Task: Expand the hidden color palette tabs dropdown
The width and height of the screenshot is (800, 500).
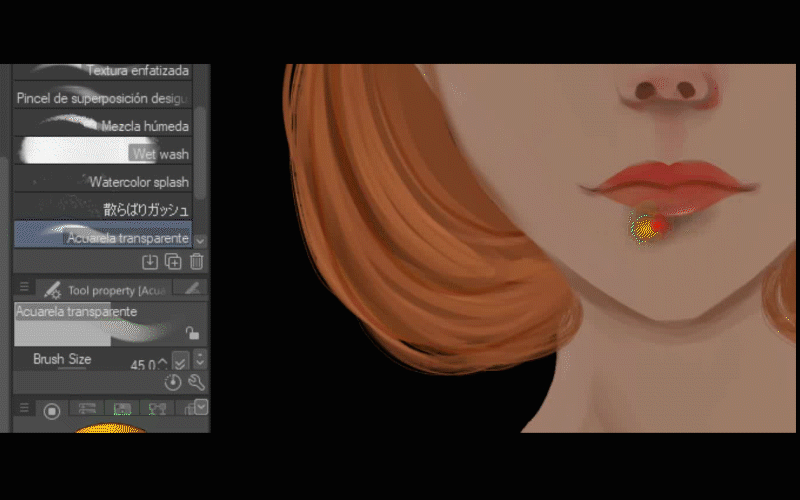Action: pos(201,407)
